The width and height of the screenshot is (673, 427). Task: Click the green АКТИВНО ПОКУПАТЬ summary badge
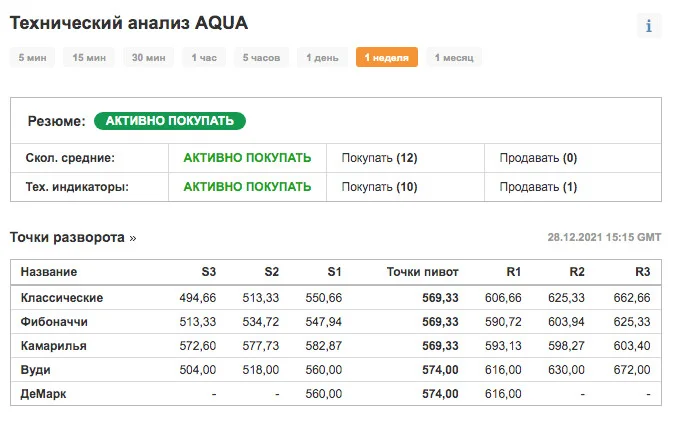[x=170, y=121]
